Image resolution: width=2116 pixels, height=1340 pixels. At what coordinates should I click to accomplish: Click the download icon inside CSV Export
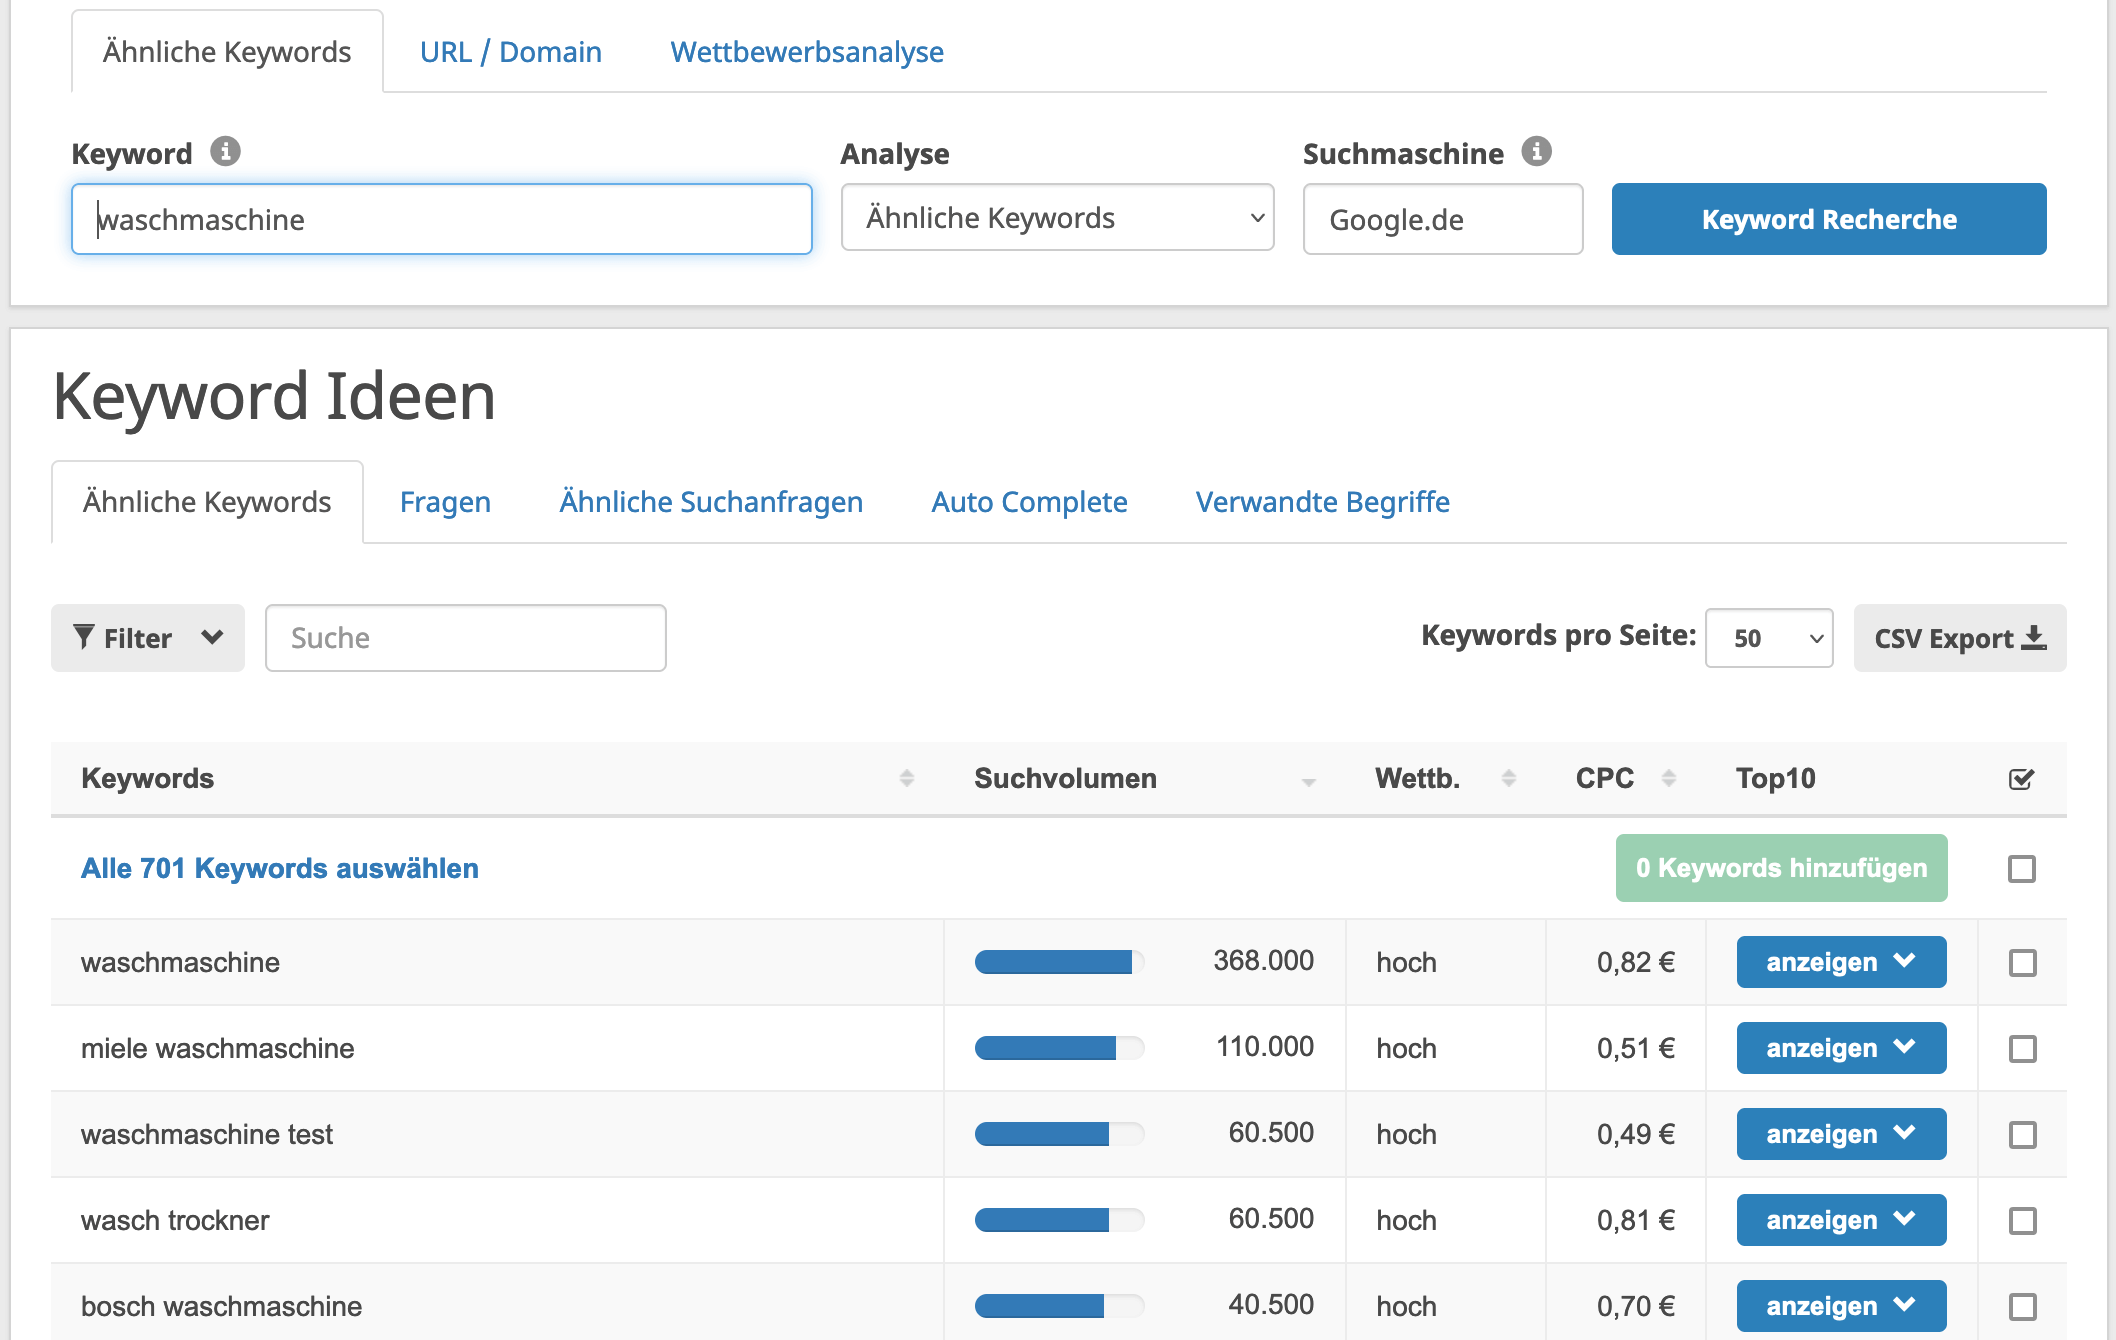pyautogui.click(x=2036, y=637)
